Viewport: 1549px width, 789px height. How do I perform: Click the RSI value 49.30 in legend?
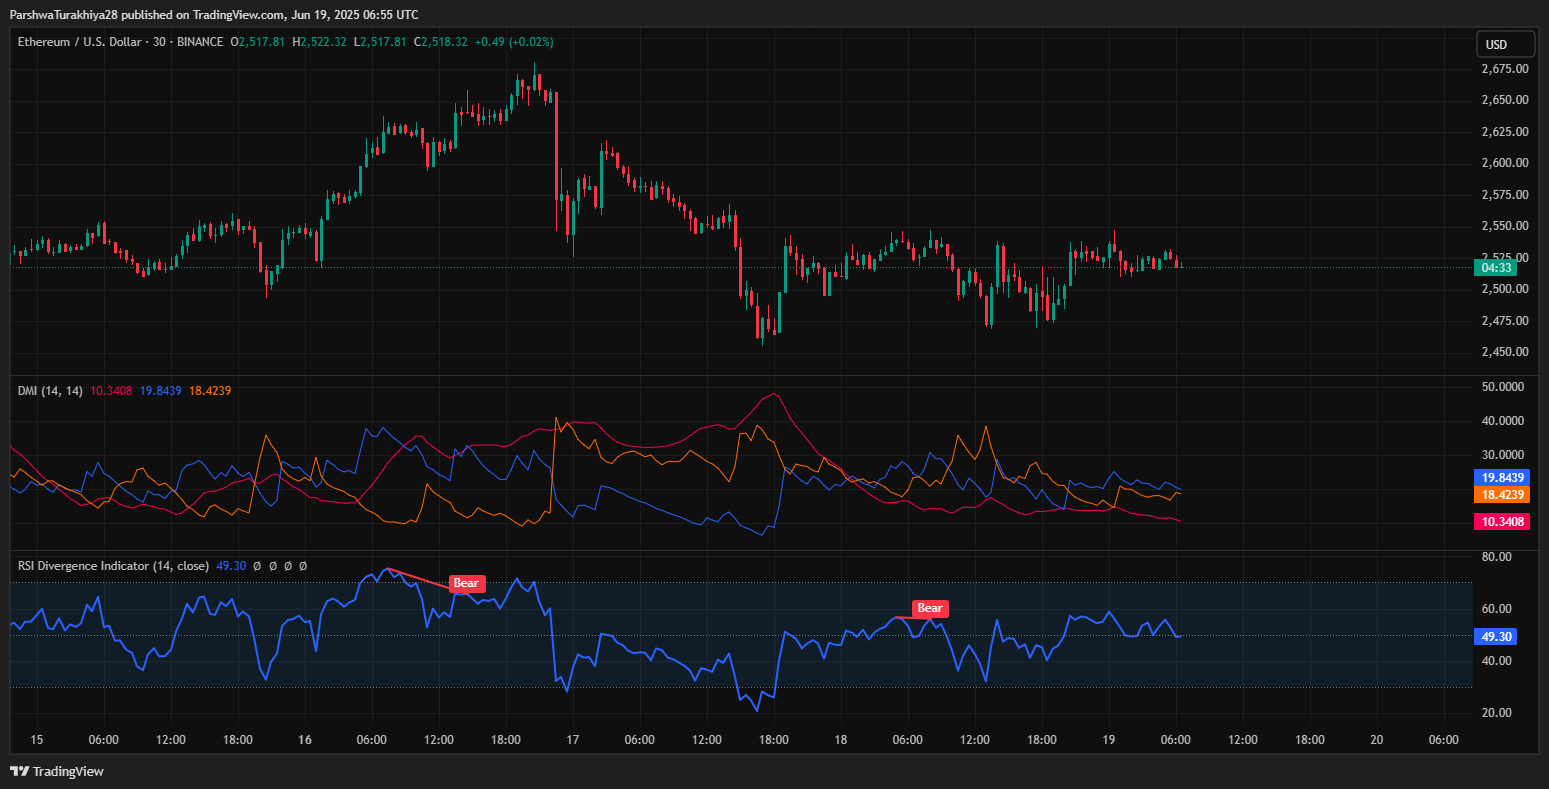(x=231, y=566)
